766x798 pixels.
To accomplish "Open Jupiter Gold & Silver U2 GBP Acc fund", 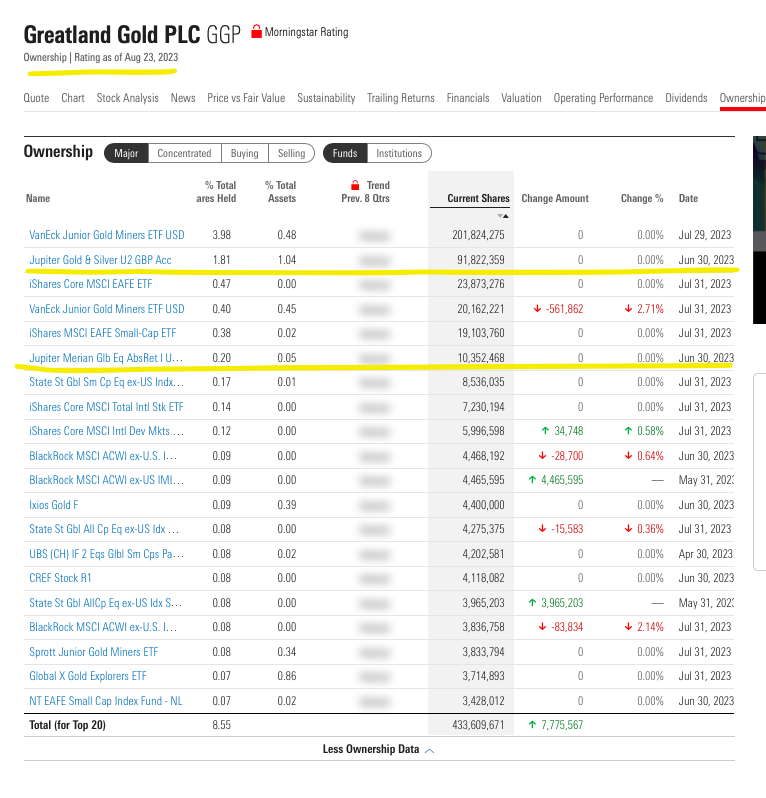I will point(100,260).
